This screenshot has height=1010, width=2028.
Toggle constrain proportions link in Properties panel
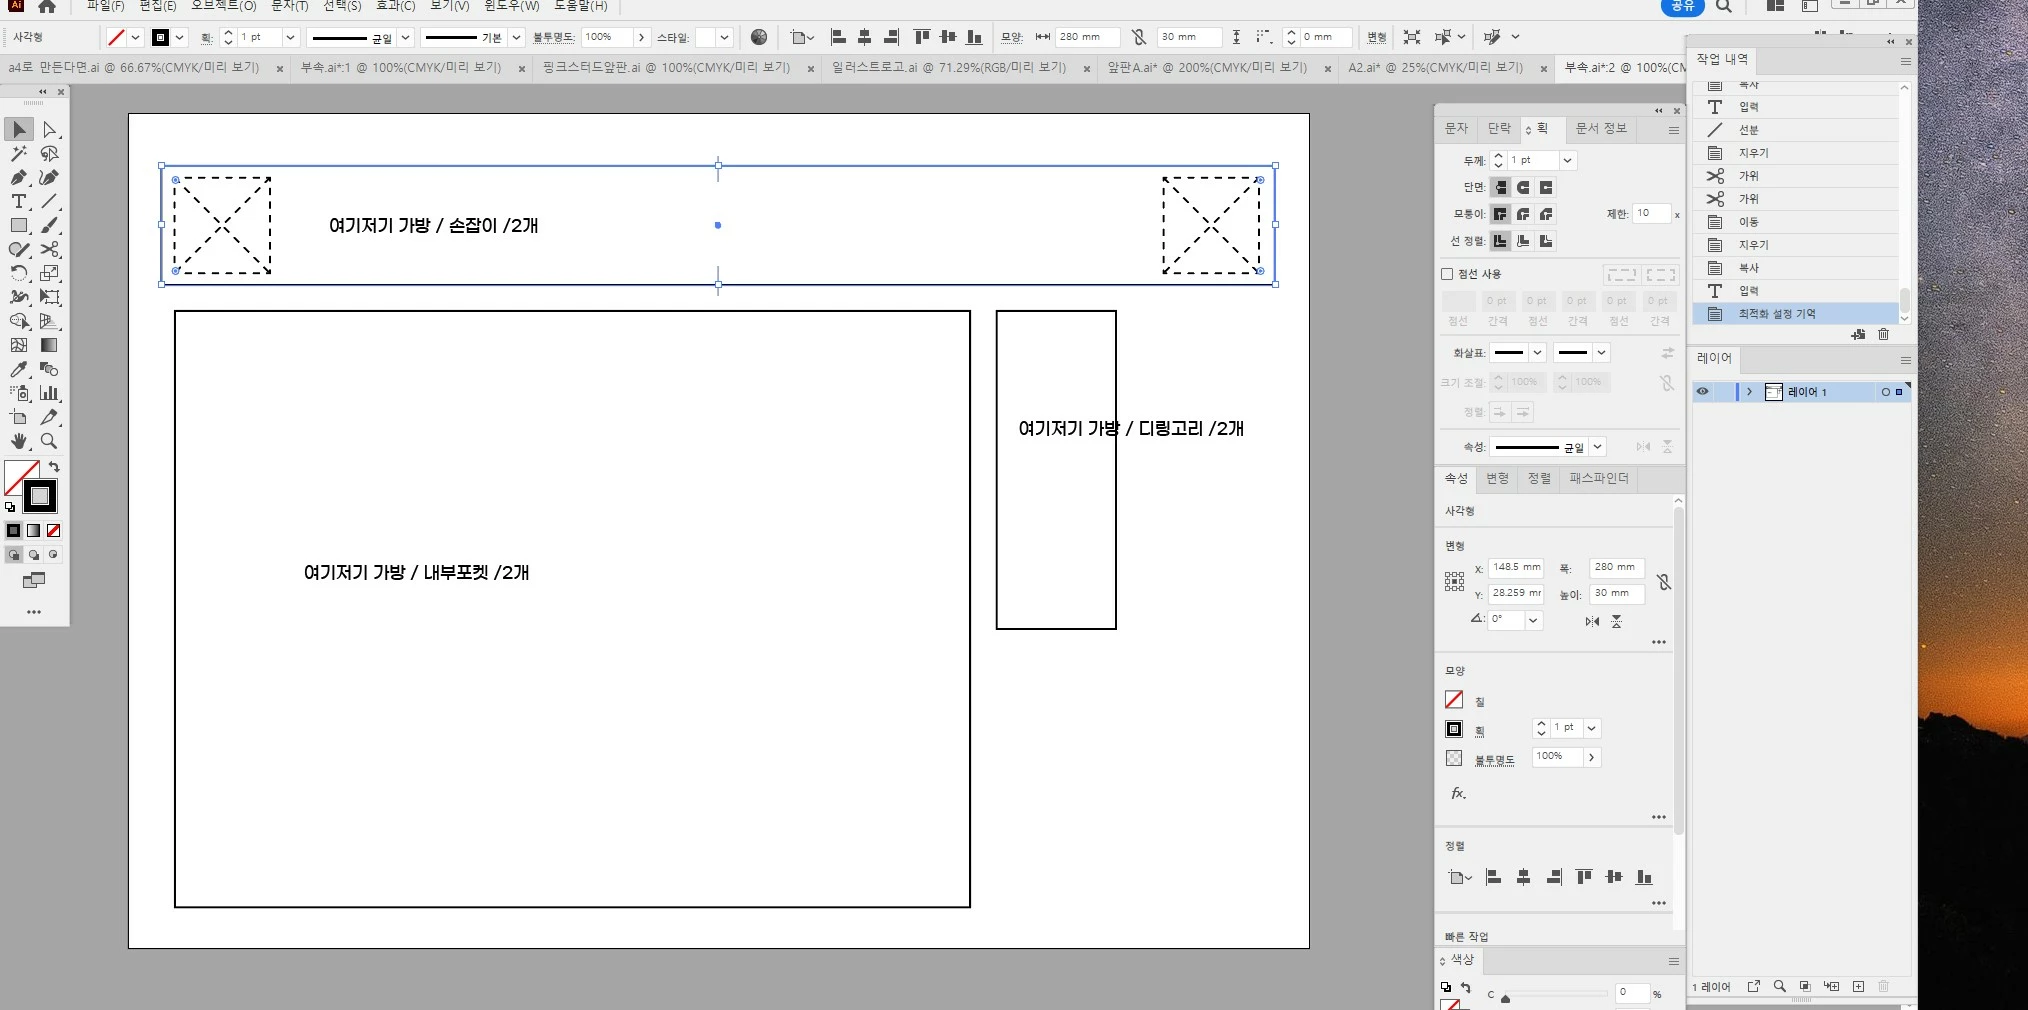[1664, 581]
